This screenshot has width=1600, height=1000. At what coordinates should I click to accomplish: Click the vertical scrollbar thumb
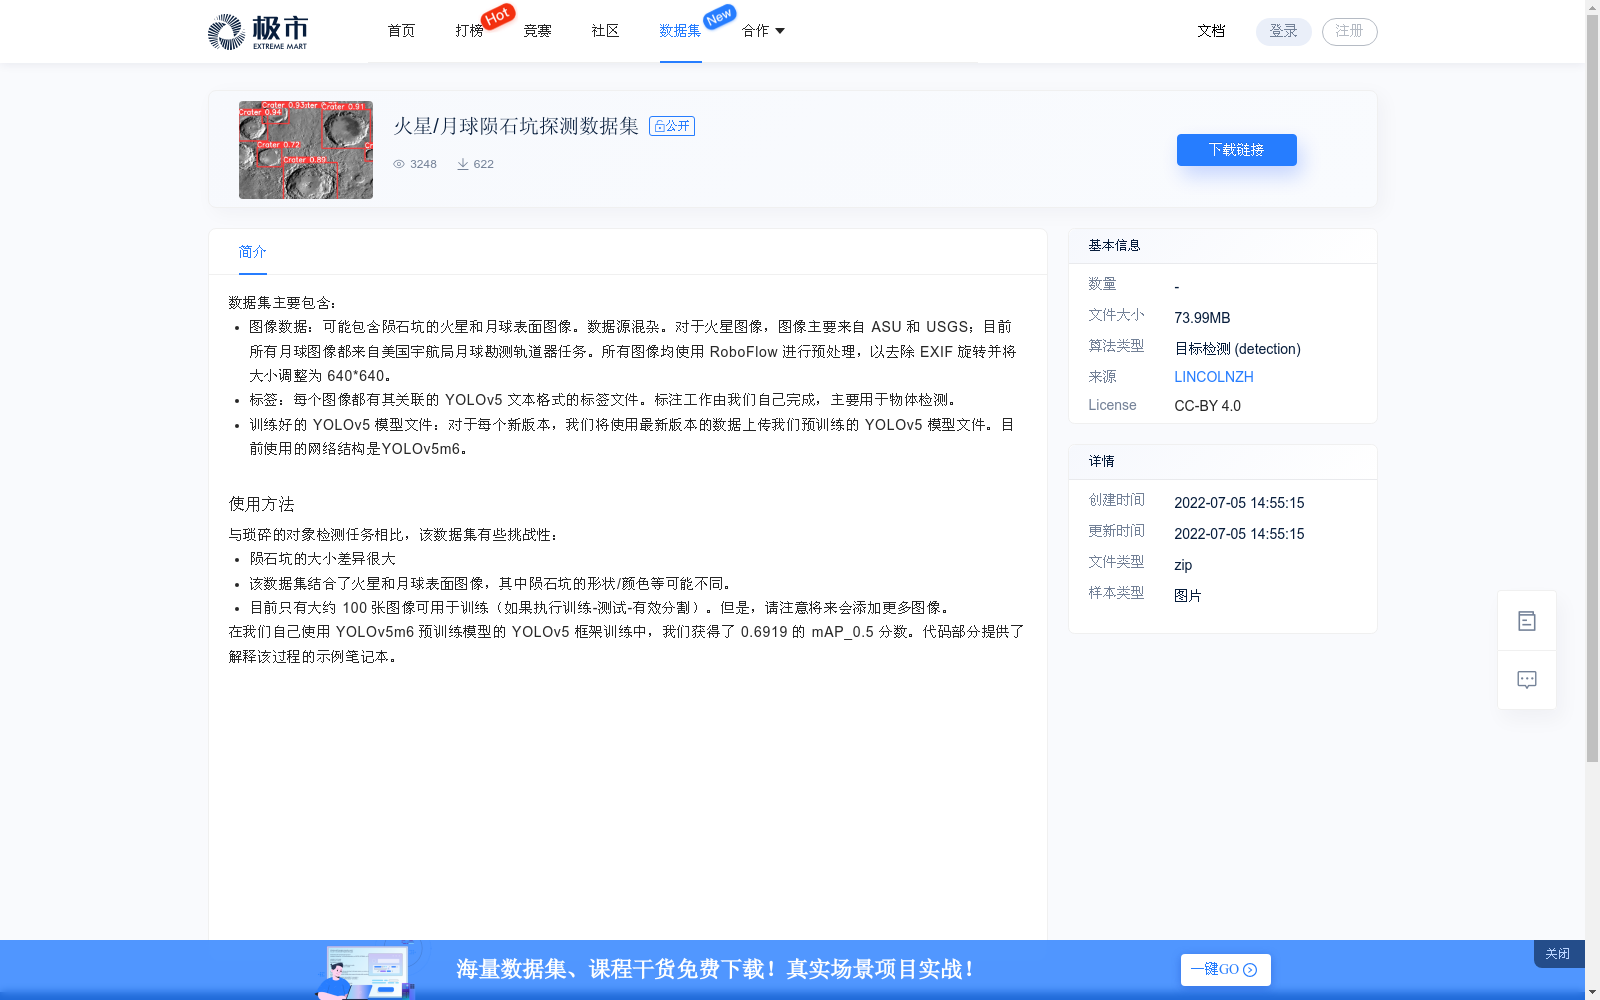(1592, 388)
